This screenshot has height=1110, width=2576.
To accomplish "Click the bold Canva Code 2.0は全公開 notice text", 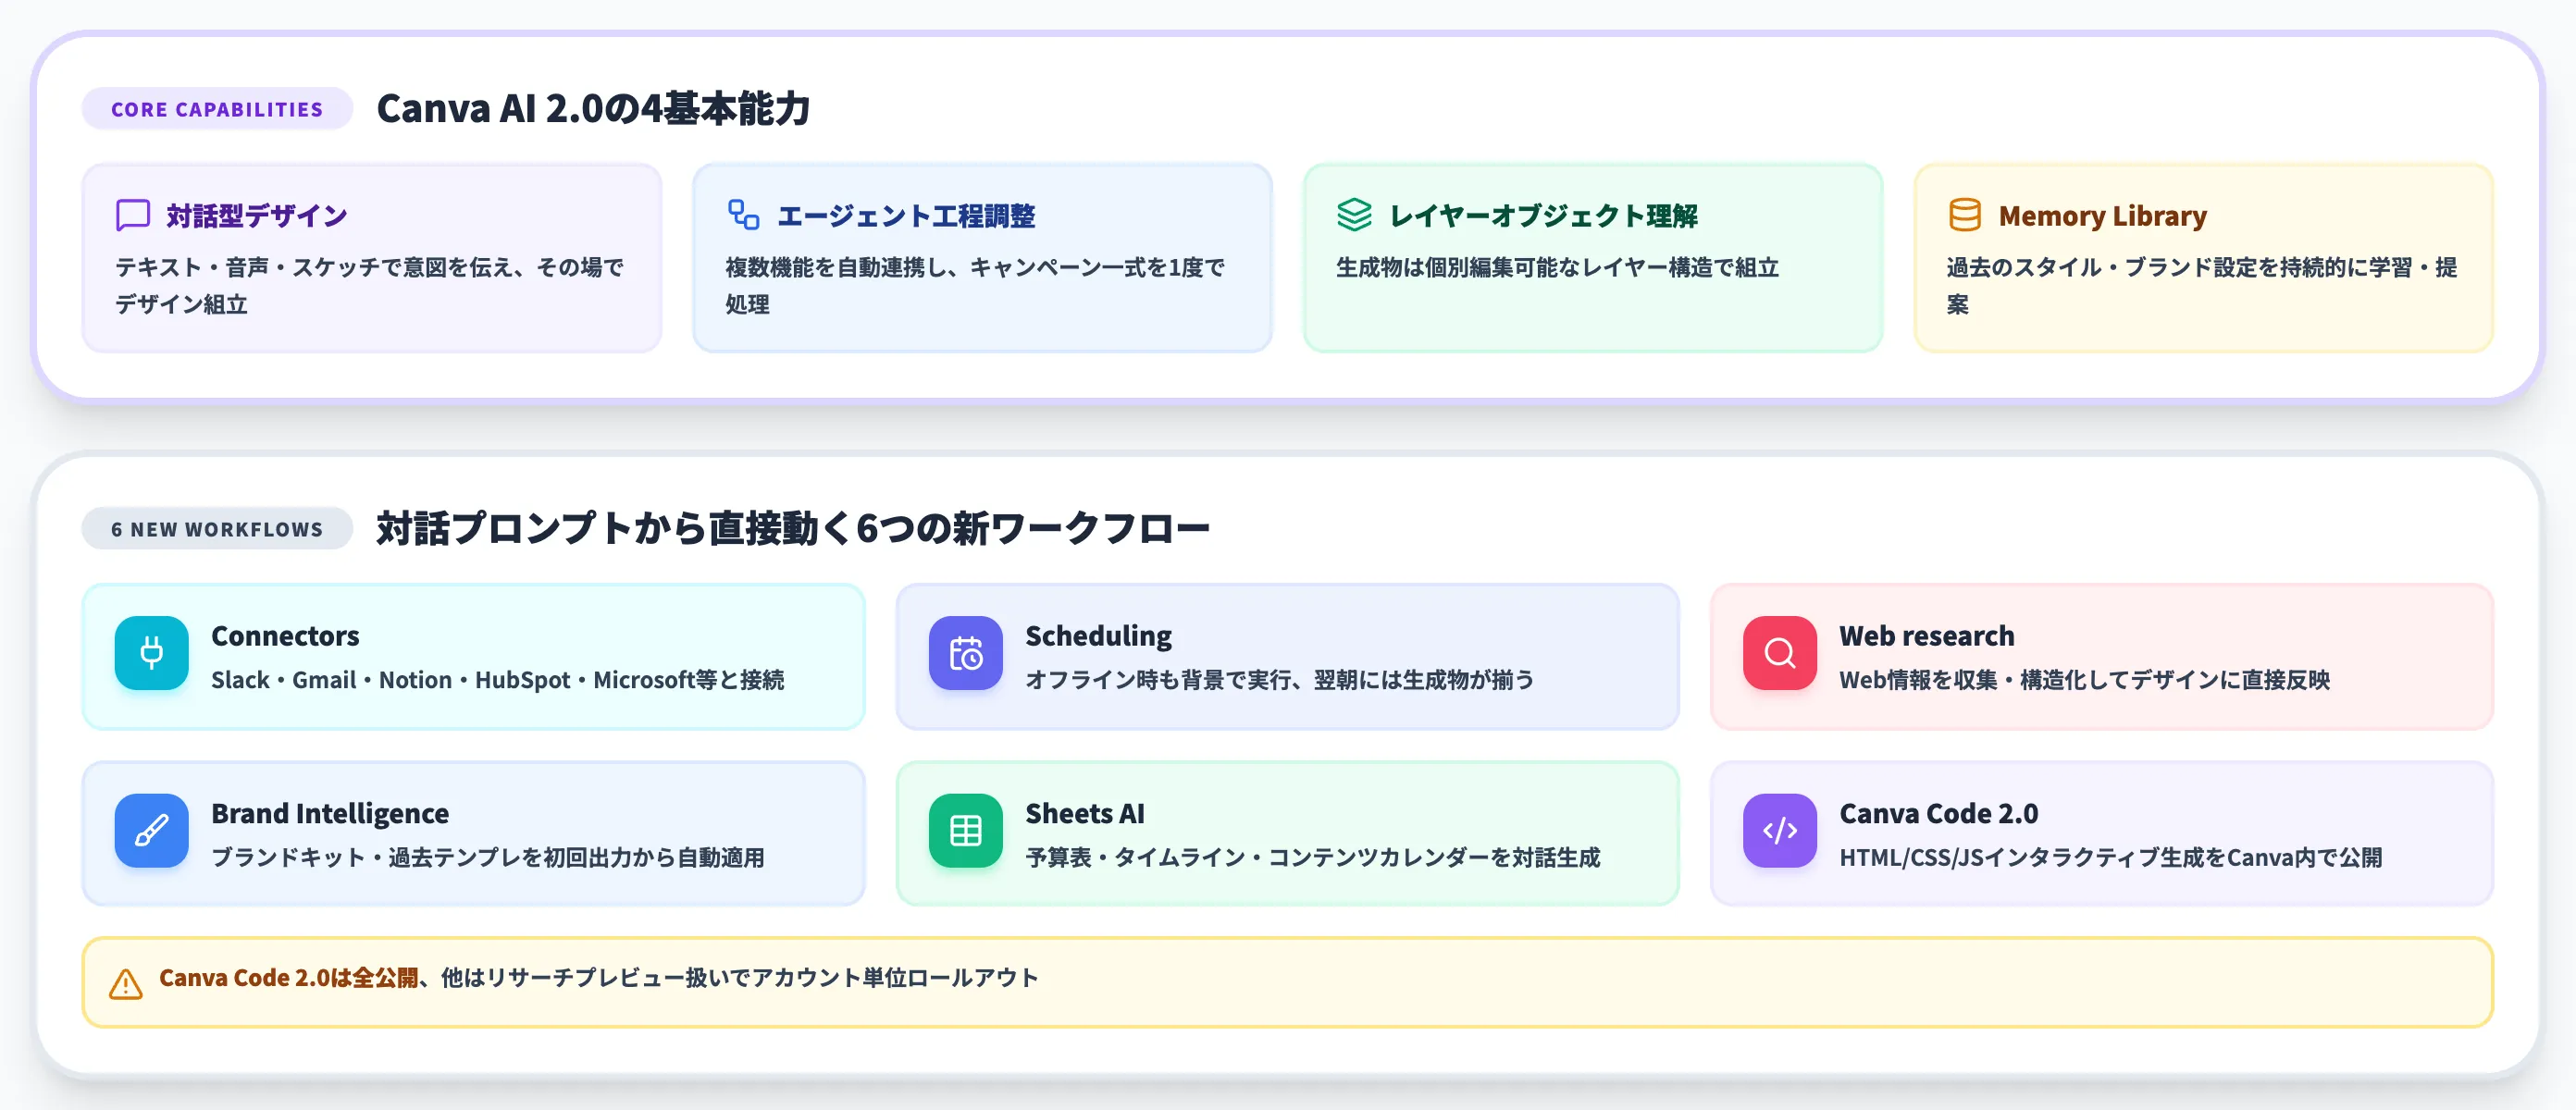I will (x=288, y=978).
